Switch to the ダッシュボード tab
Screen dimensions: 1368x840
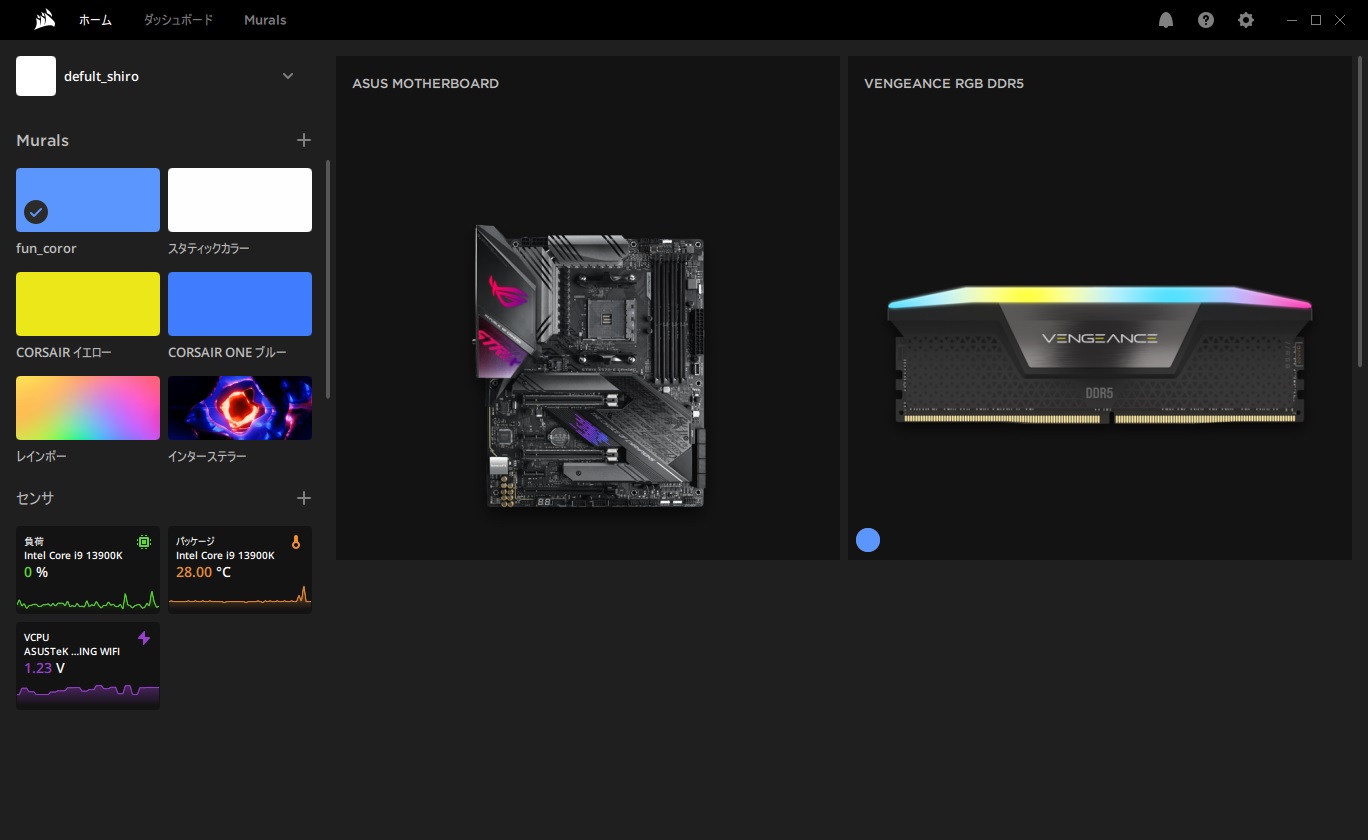click(x=178, y=20)
